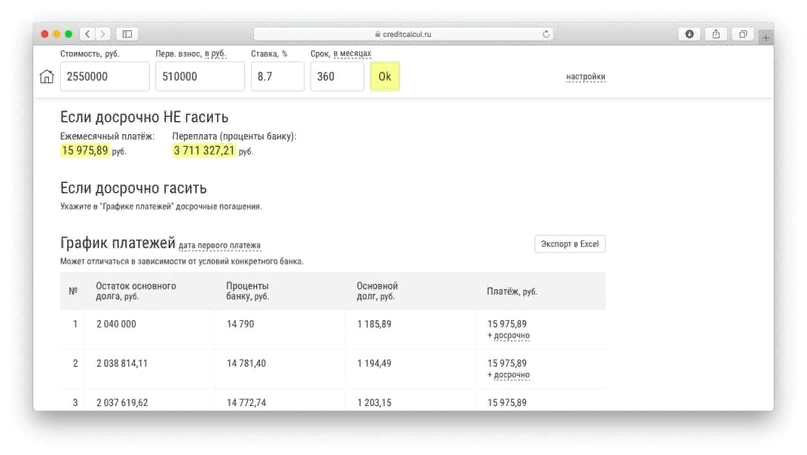Image resolution: width=807 pixels, height=455 pixels.
Task: Select interest cell '14 781,40'
Action: 247,363
